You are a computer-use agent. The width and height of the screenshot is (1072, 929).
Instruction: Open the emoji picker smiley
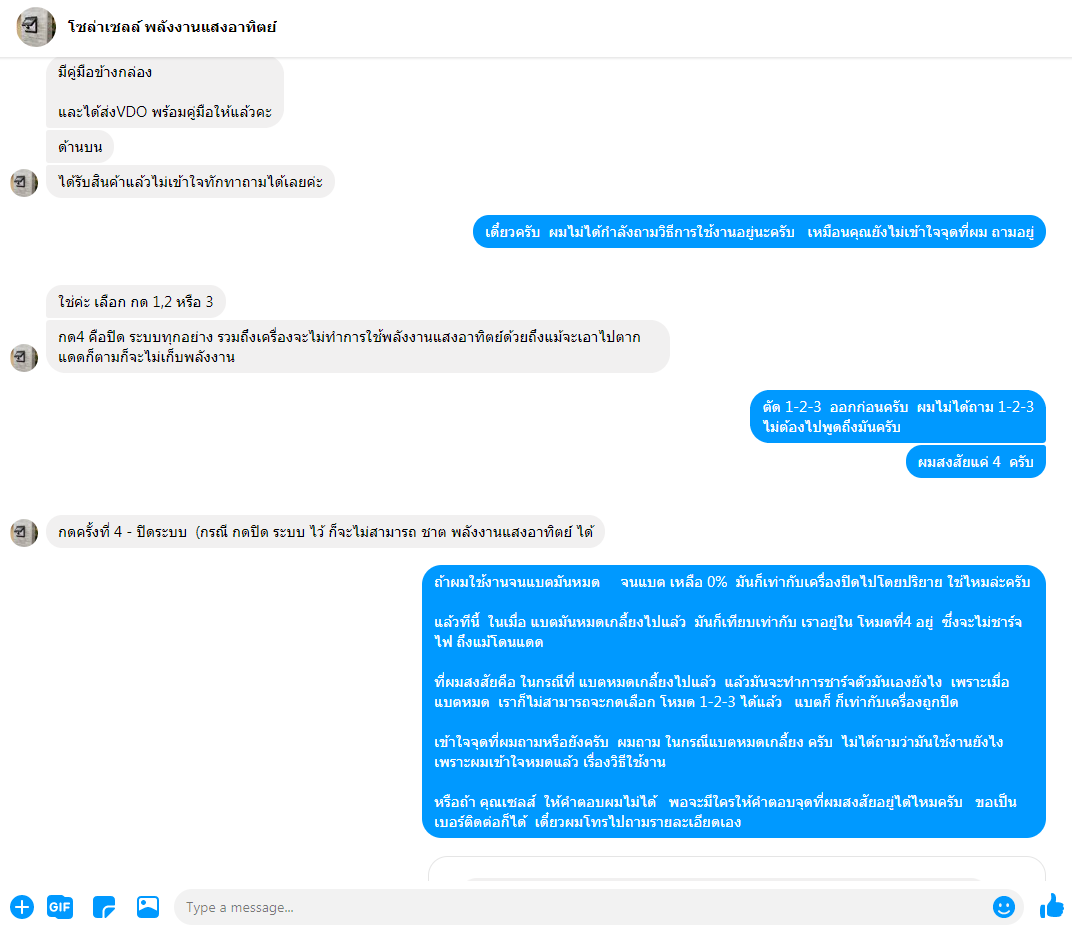tap(1004, 907)
